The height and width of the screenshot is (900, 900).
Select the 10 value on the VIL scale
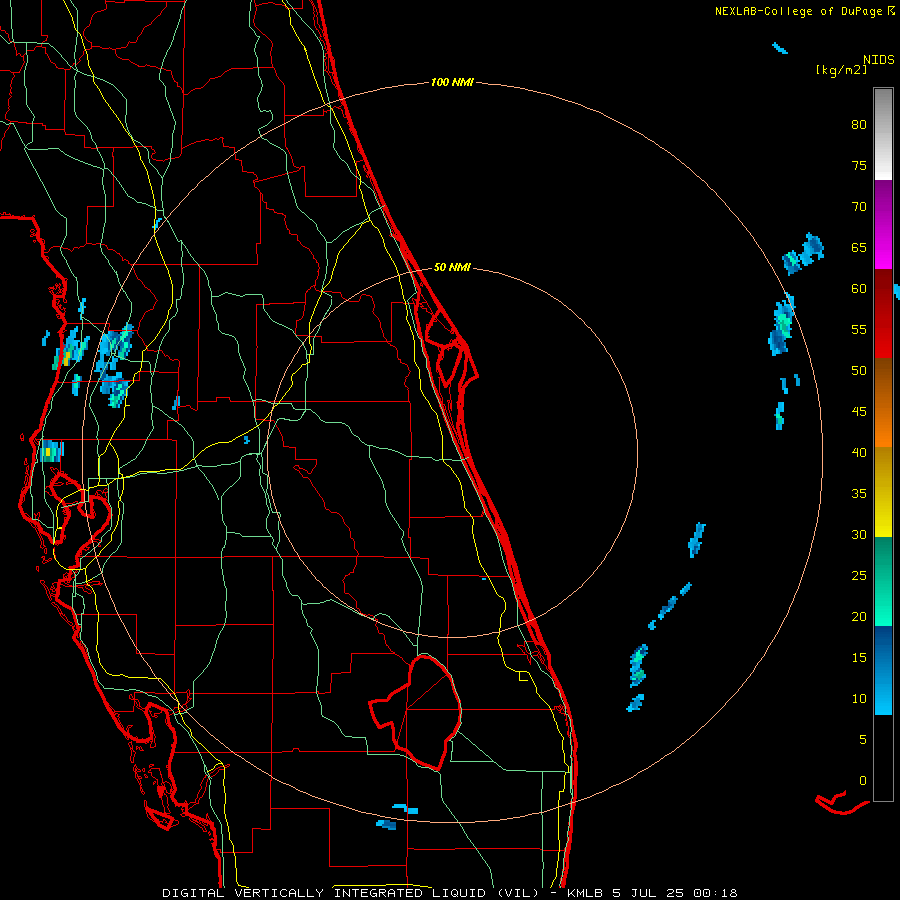tap(859, 699)
